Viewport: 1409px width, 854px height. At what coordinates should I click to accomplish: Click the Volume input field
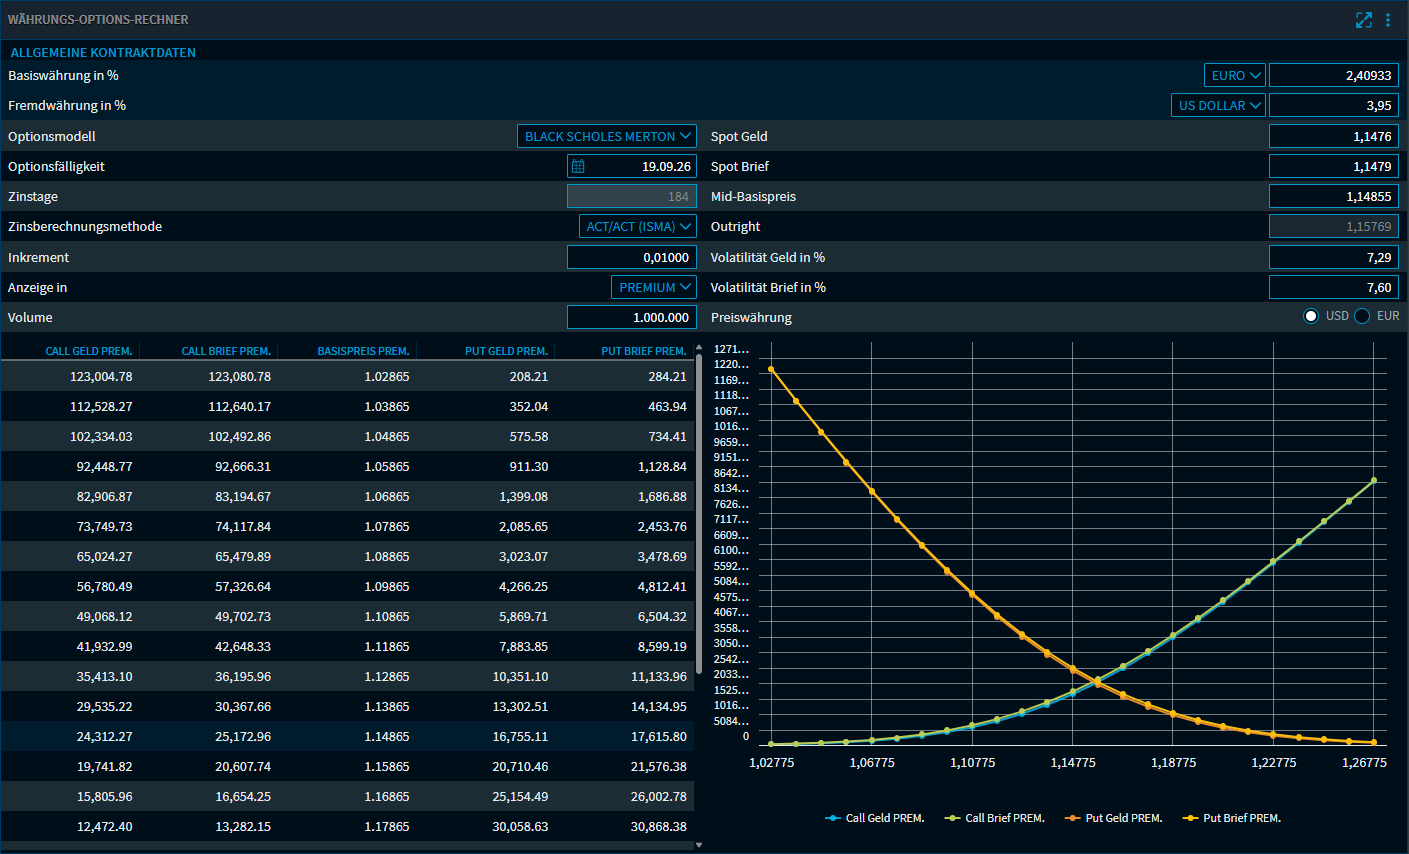coord(631,317)
